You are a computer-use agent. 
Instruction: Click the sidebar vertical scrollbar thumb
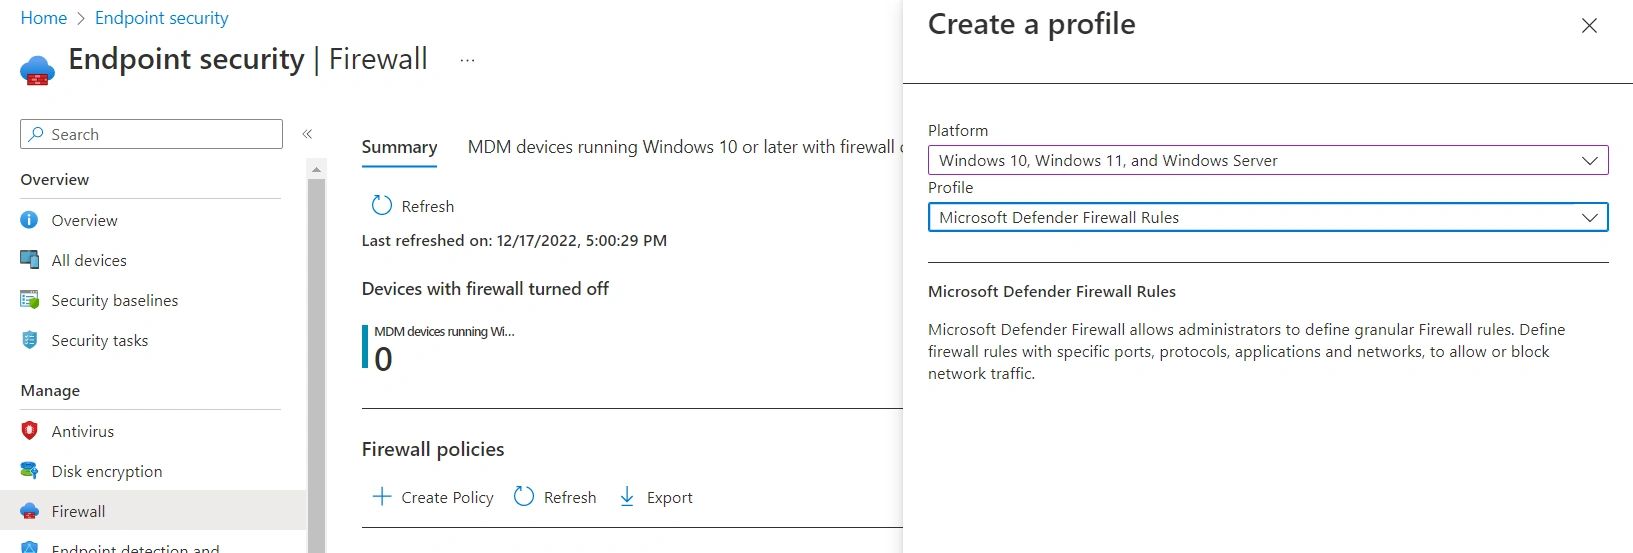tap(317, 365)
